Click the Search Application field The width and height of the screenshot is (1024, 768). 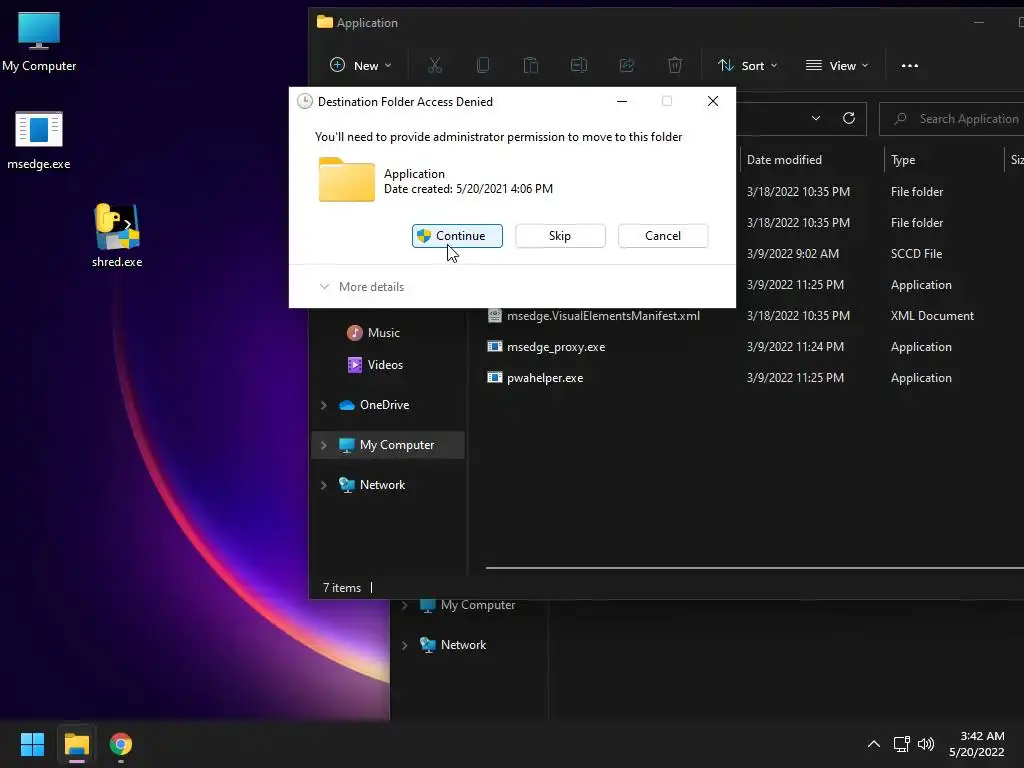952,119
